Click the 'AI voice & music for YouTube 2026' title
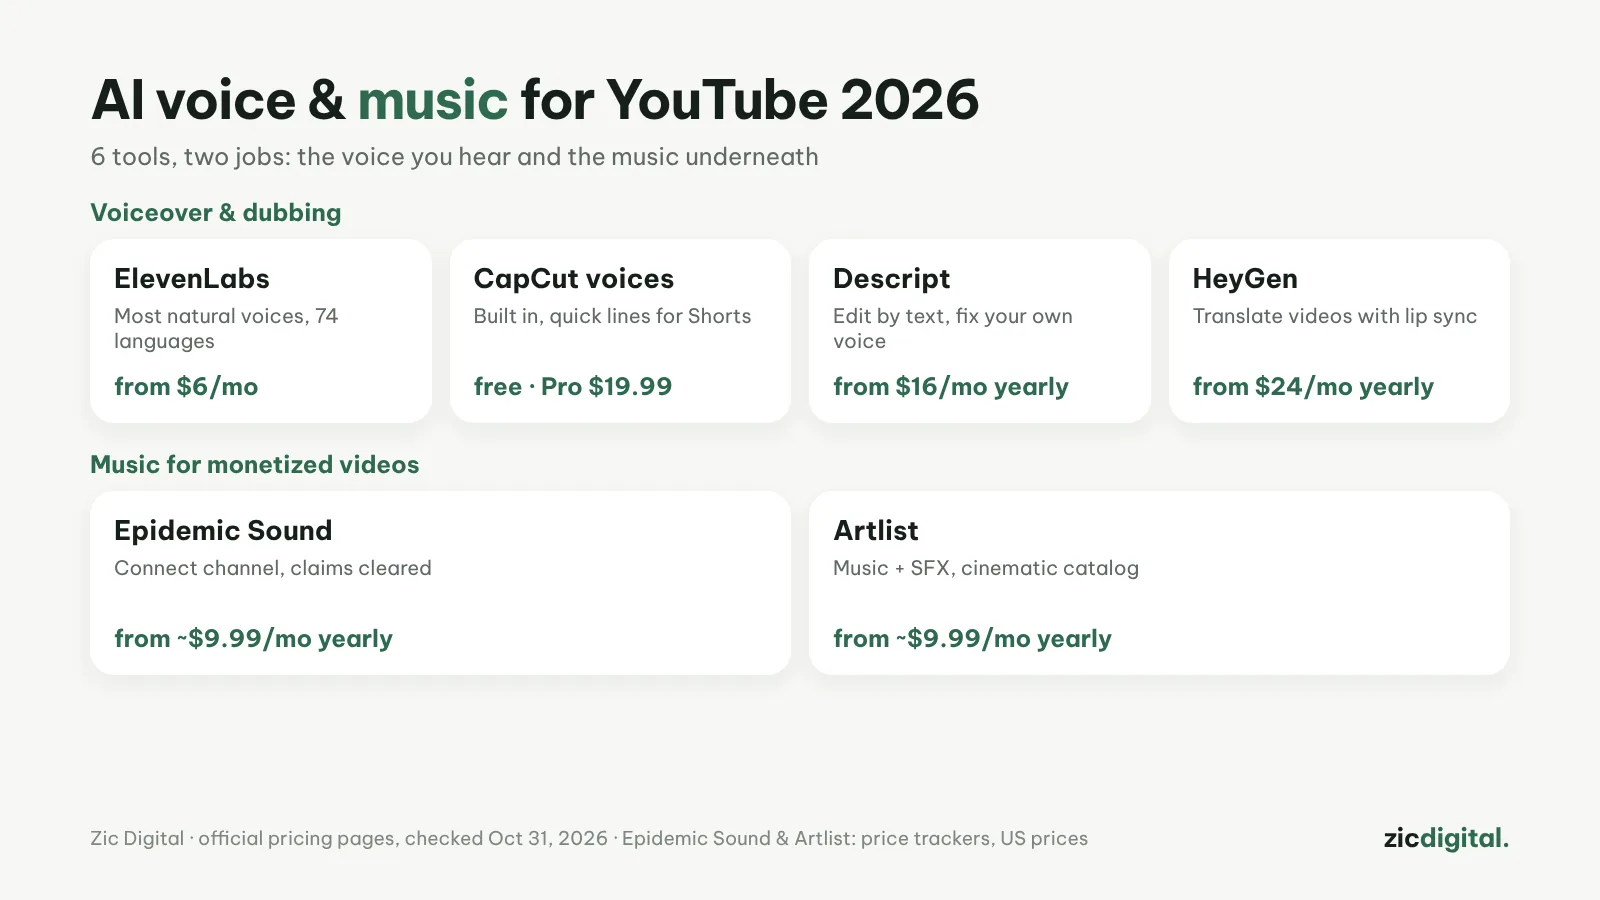This screenshot has width=1600, height=900. [x=535, y=100]
